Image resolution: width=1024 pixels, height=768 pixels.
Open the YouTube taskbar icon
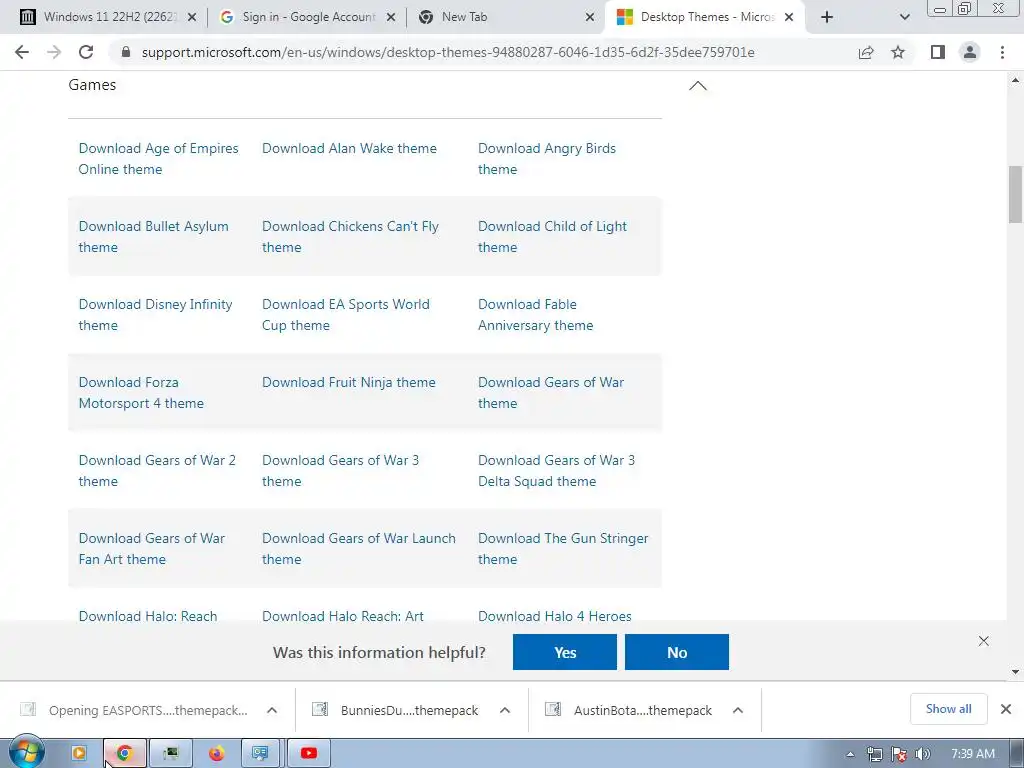[x=309, y=754]
